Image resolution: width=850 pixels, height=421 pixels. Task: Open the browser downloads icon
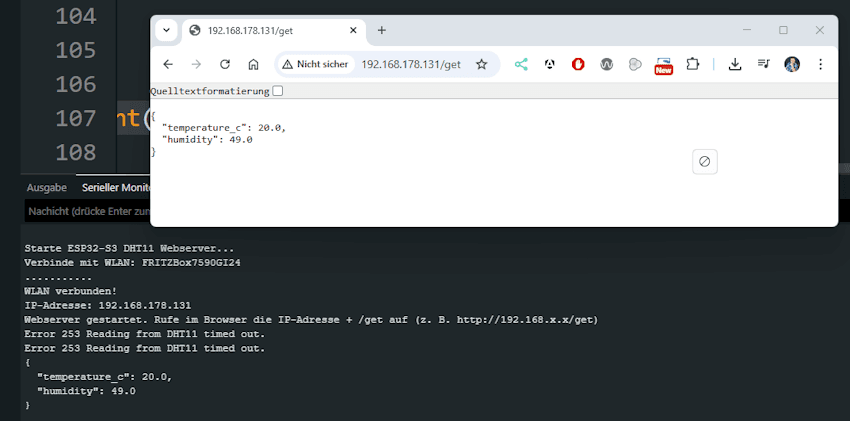click(x=735, y=64)
